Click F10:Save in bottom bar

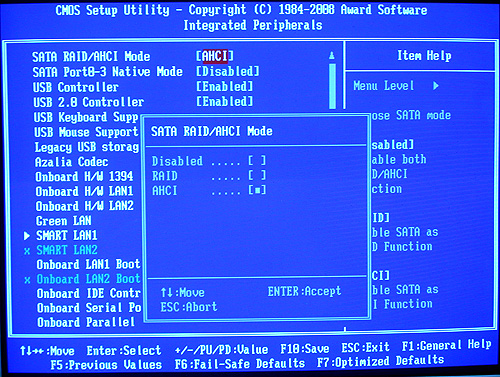(x=305, y=349)
